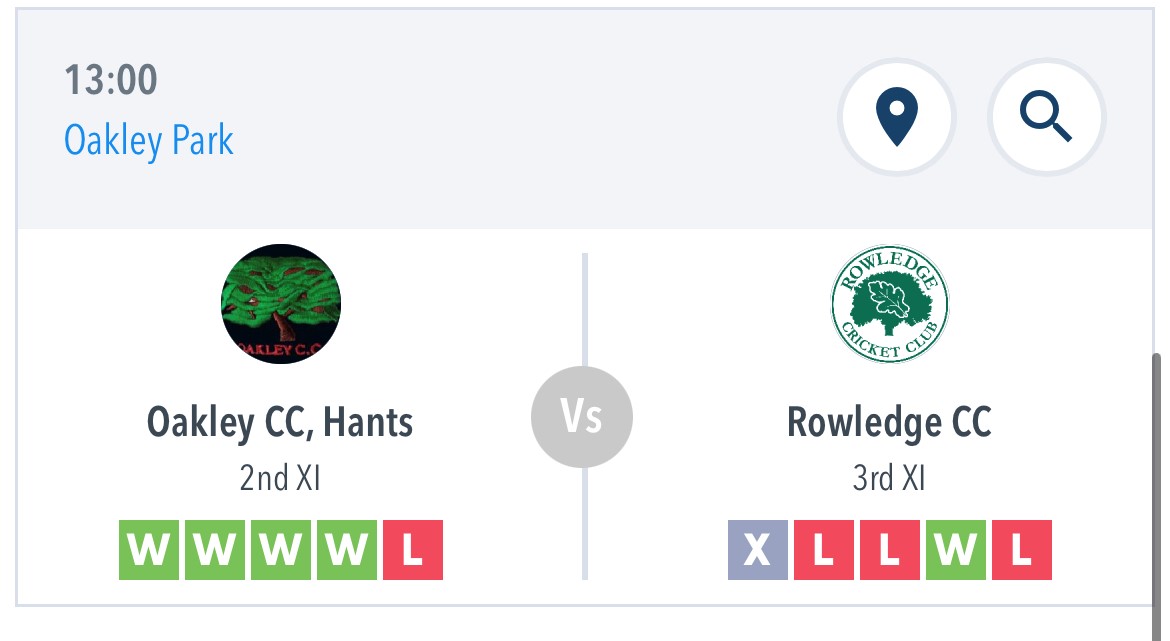This screenshot has width=1170, height=641.
Task: Open the Oakley Park venue link
Action: (x=148, y=140)
